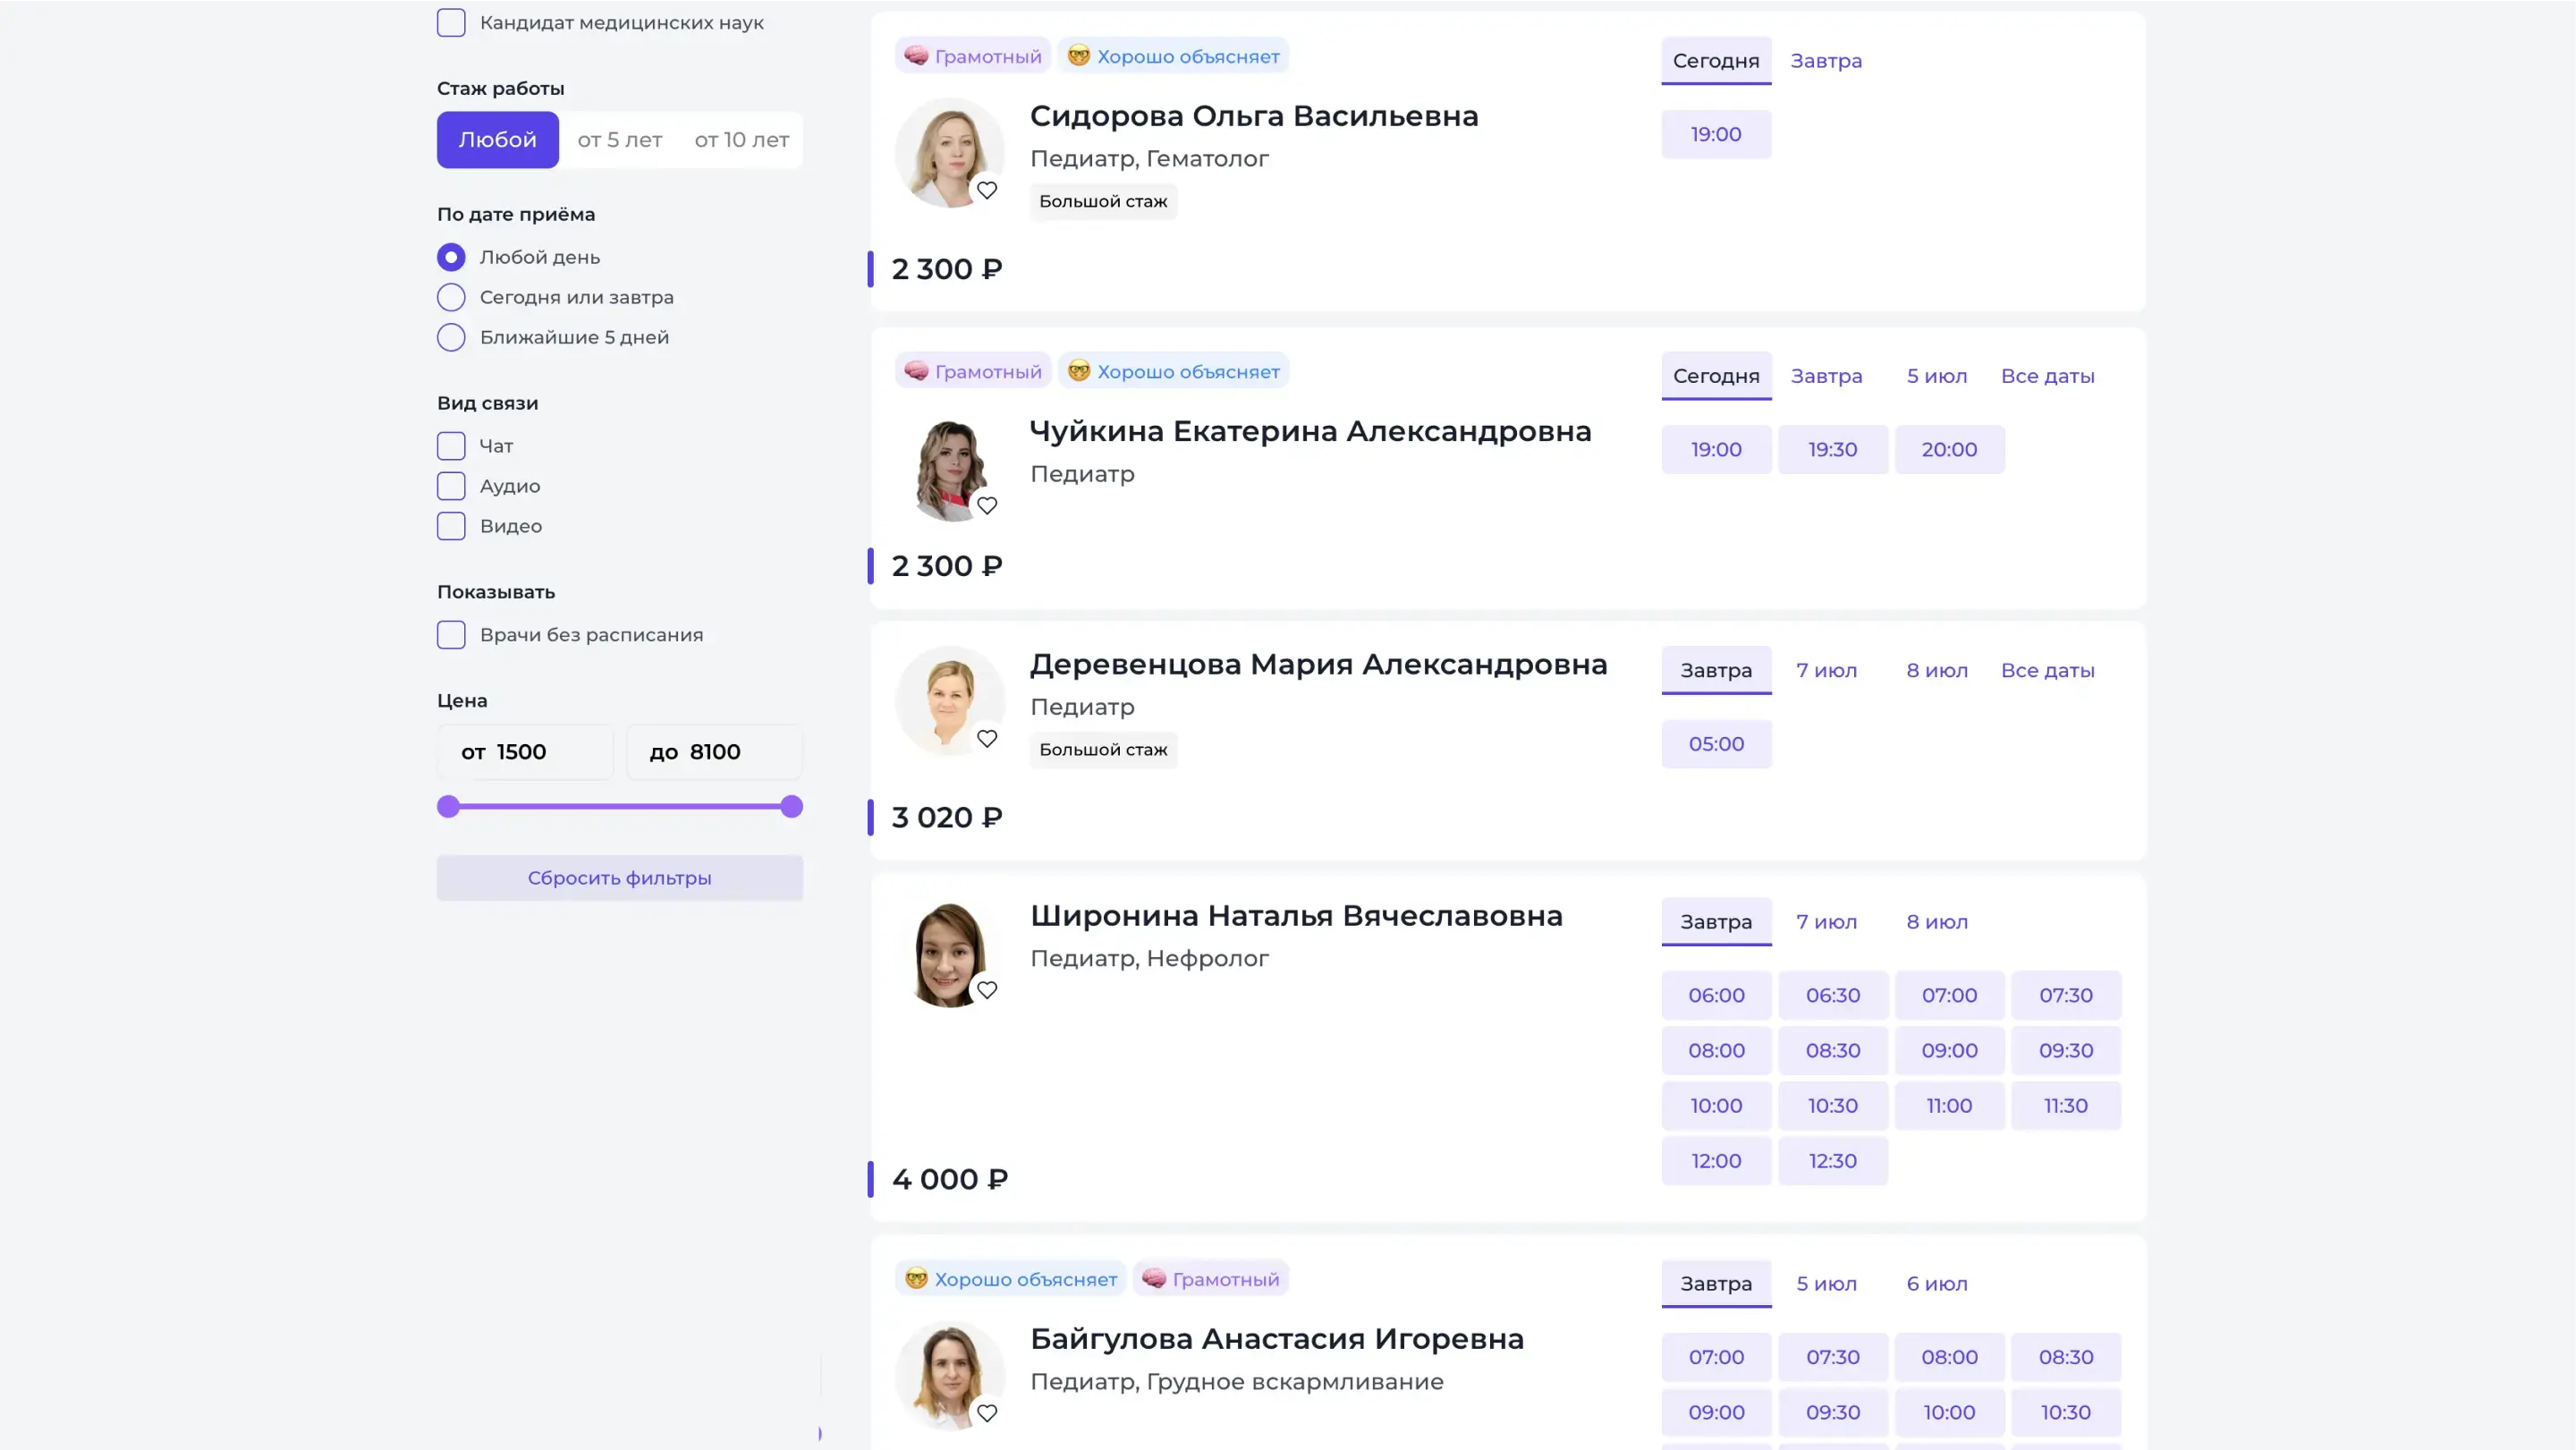Viewport: 2576px width, 1450px height.
Task: Choose Ближайшие 5 дней date filter
Action: pos(451,337)
